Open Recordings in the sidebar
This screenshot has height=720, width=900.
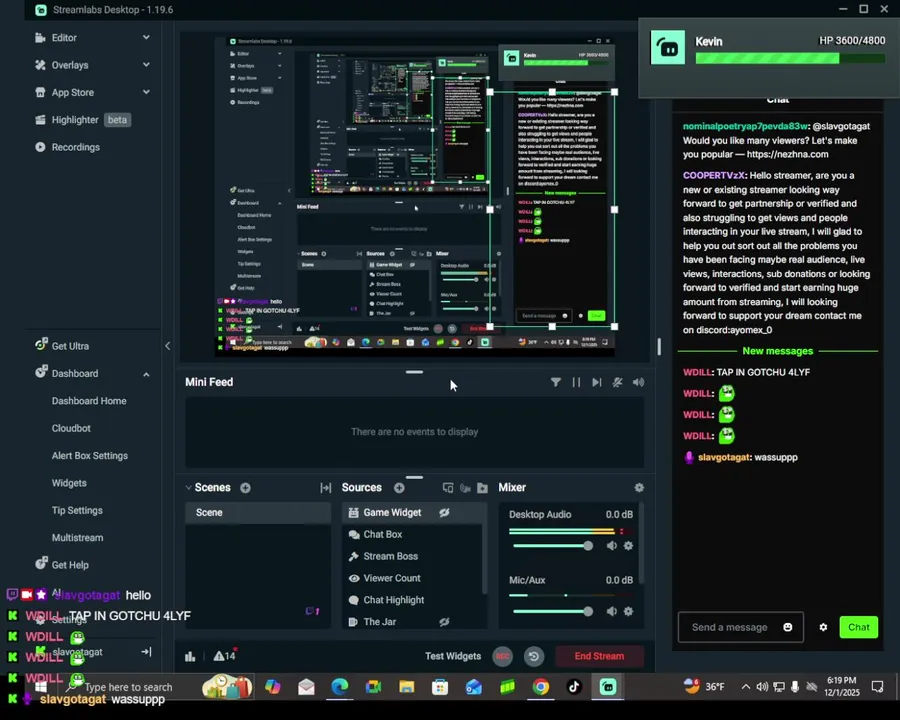coord(75,147)
